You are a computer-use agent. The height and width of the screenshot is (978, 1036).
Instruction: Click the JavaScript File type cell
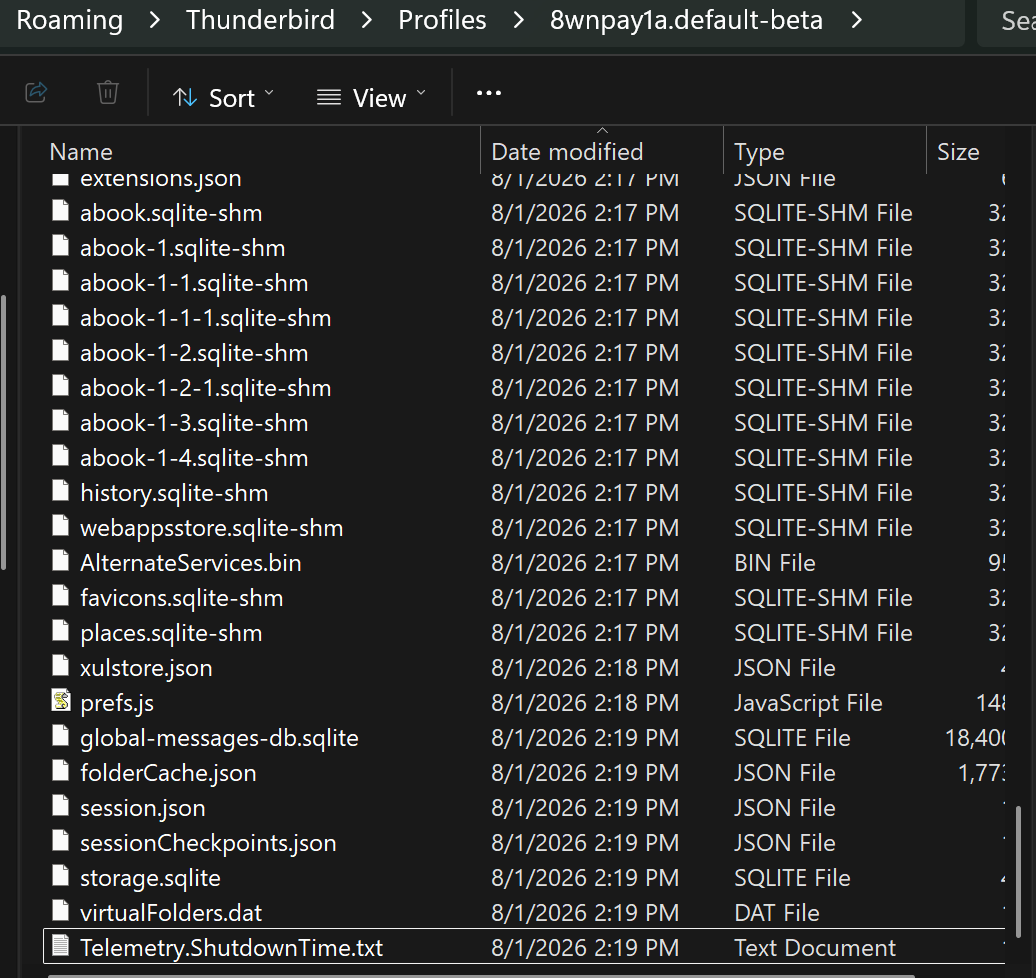pyautogui.click(x=808, y=703)
